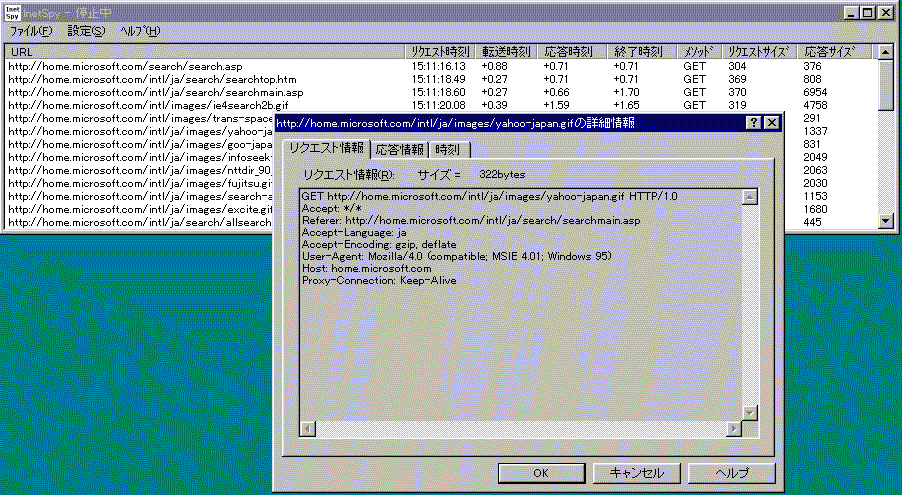The width and height of the screenshot is (902, 495).
Task: Click the URL list scroll up arrow
Action: pyautogui.click(x=886, y=52)
